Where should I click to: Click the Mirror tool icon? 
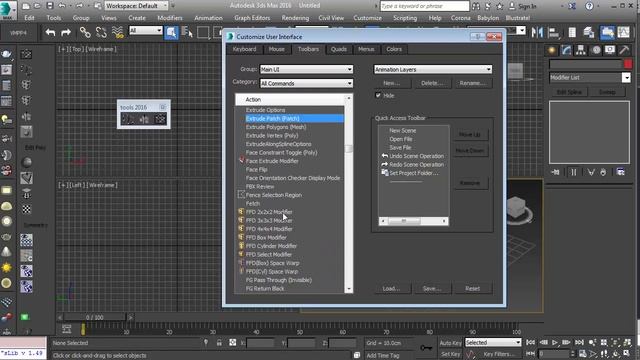point(537,32)
